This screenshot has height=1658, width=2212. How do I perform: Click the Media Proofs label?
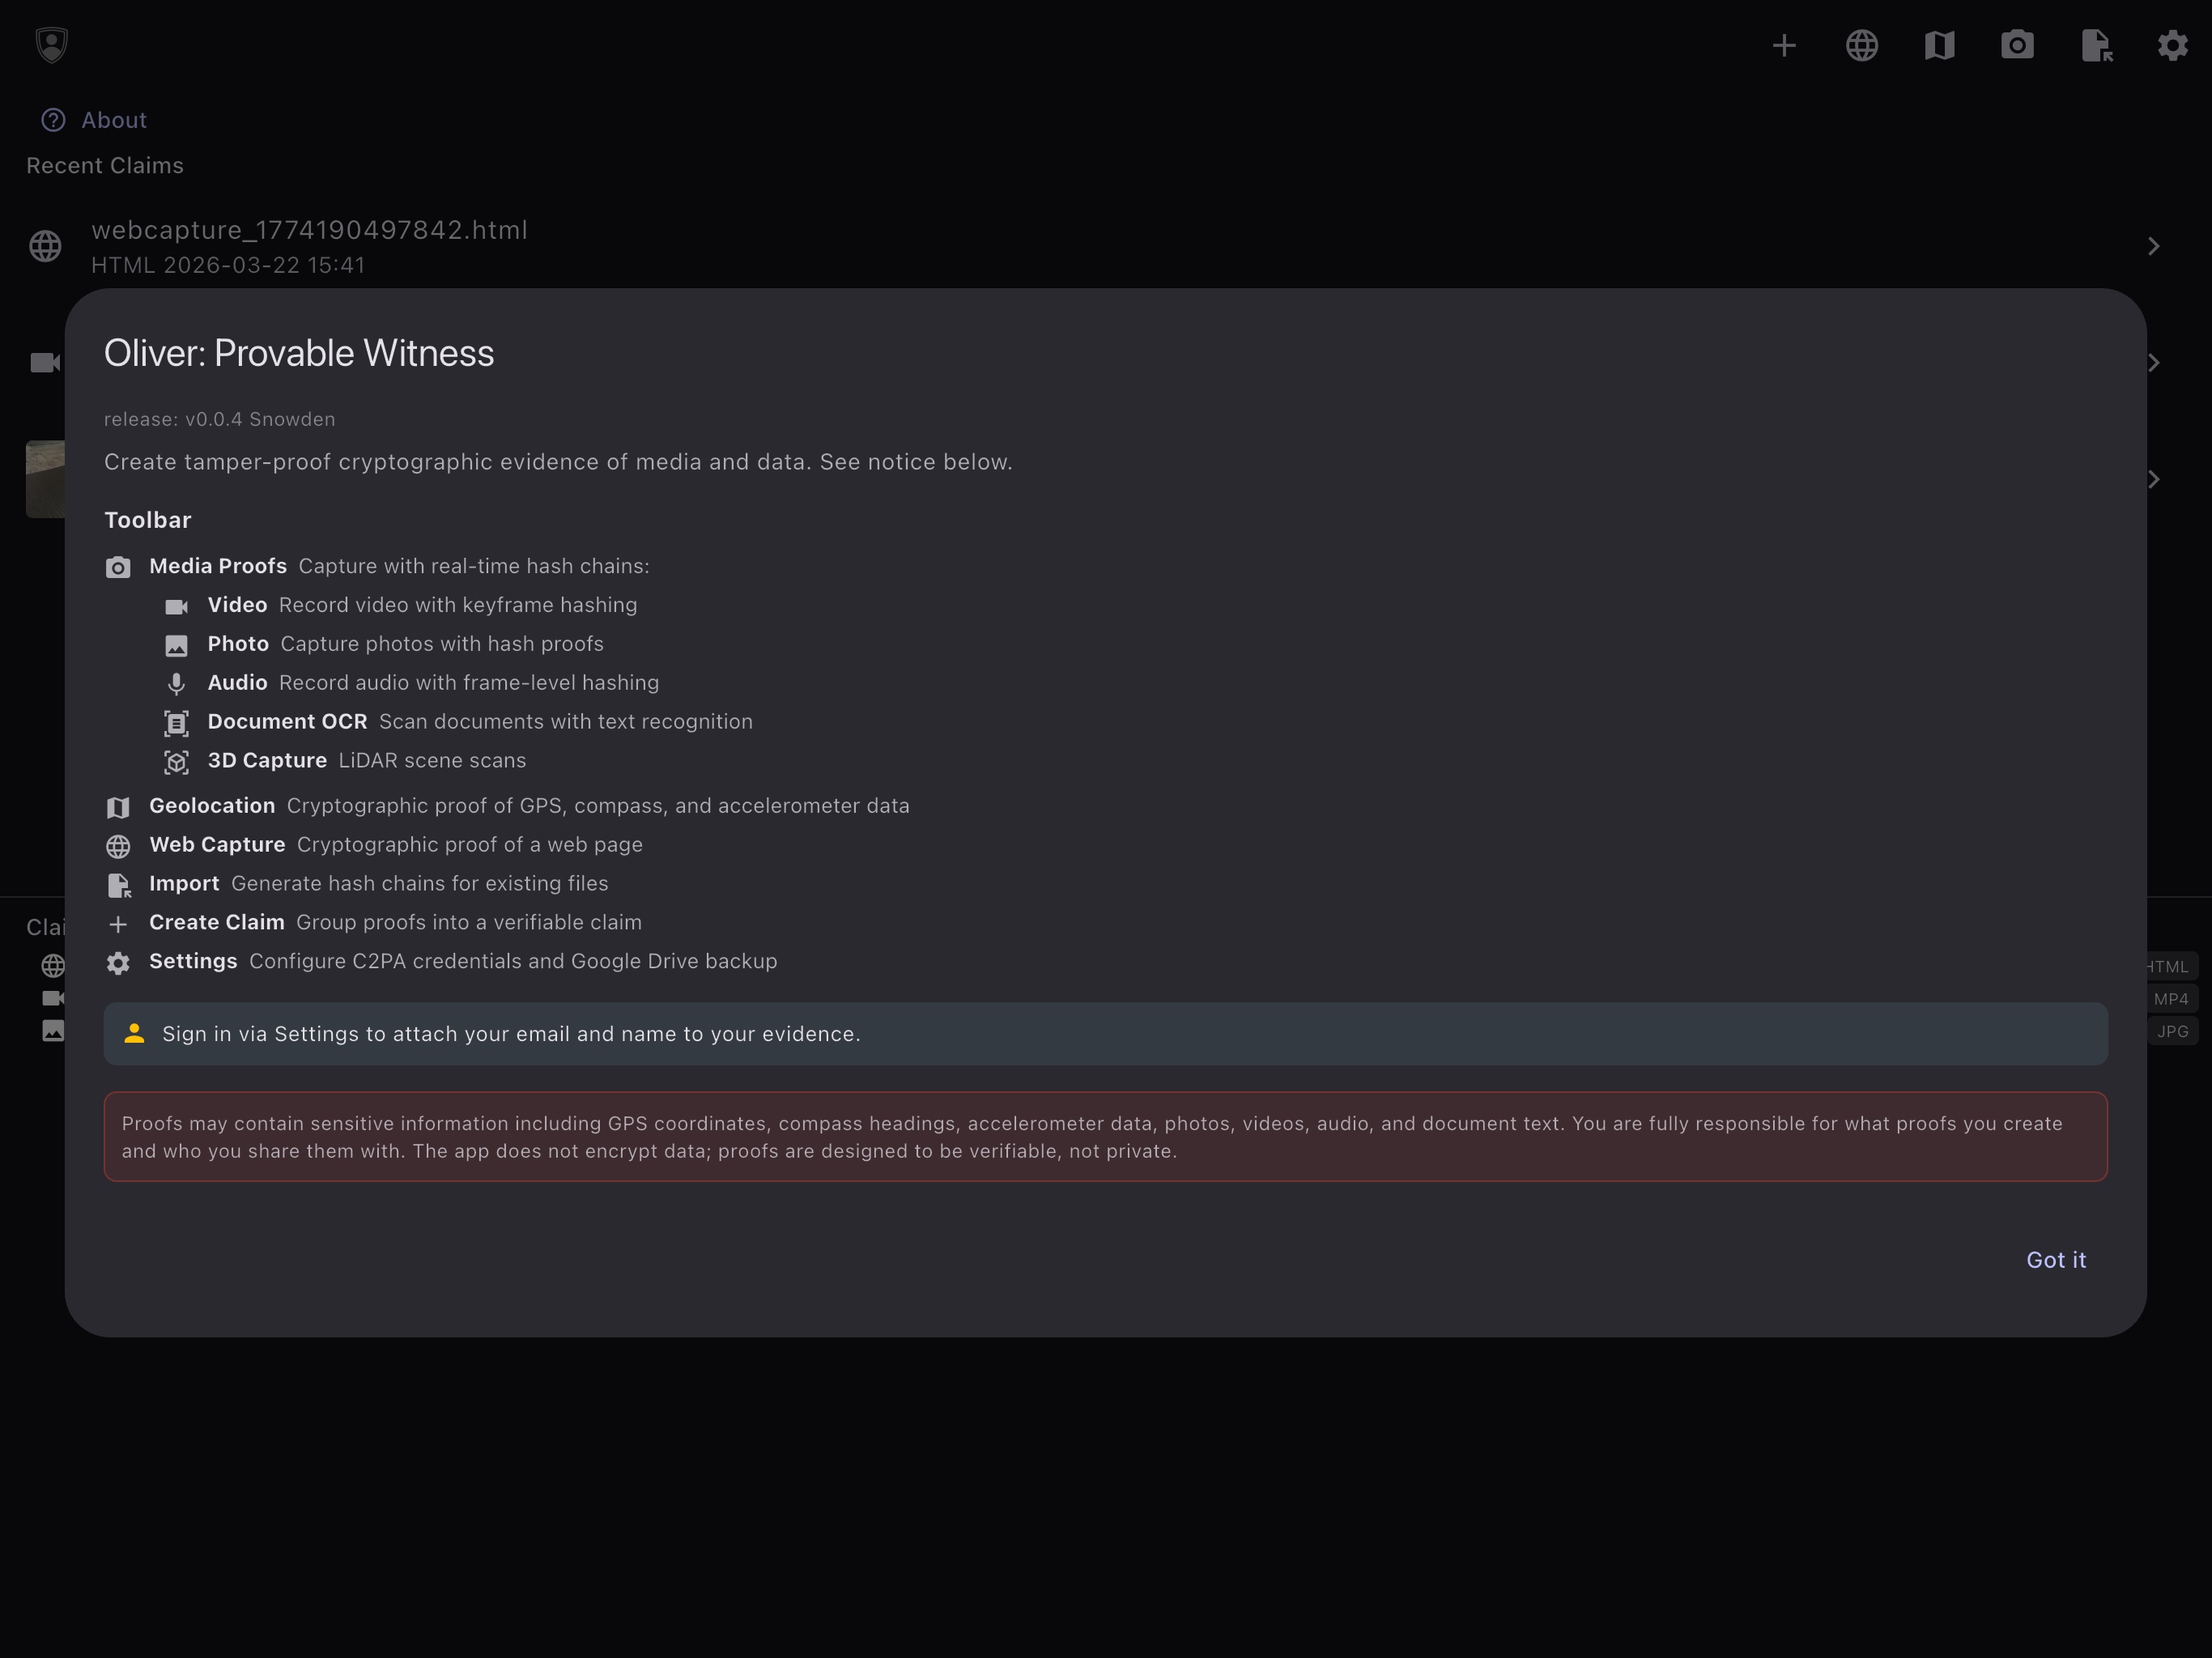pos(218,566)
